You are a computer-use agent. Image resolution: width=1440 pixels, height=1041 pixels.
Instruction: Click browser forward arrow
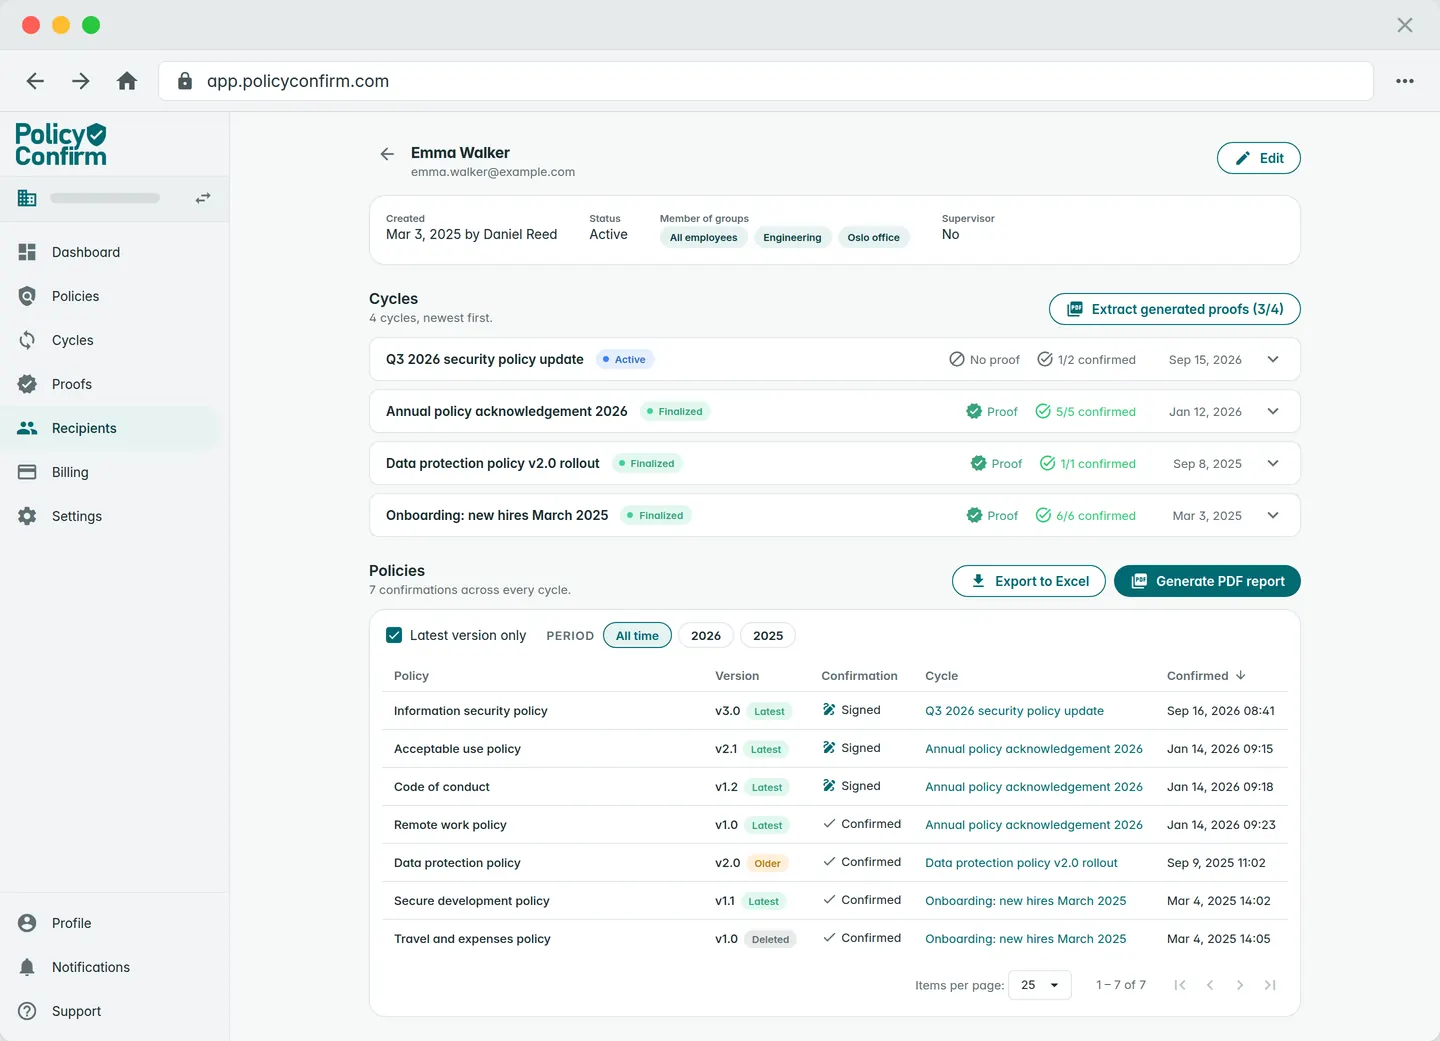point(81,81)
